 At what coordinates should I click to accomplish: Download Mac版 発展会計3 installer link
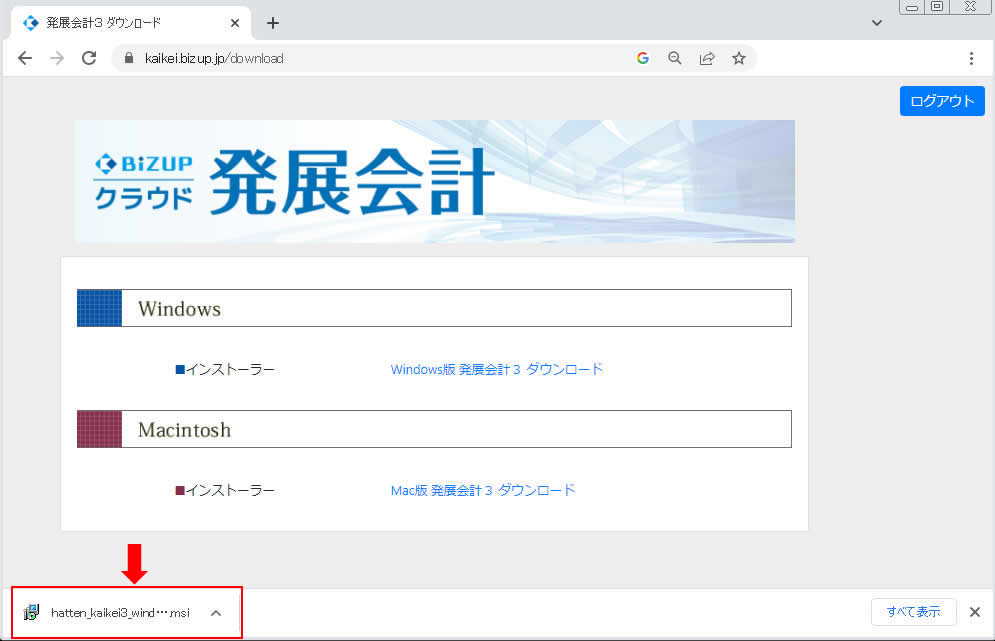click(x=483, y=491)
